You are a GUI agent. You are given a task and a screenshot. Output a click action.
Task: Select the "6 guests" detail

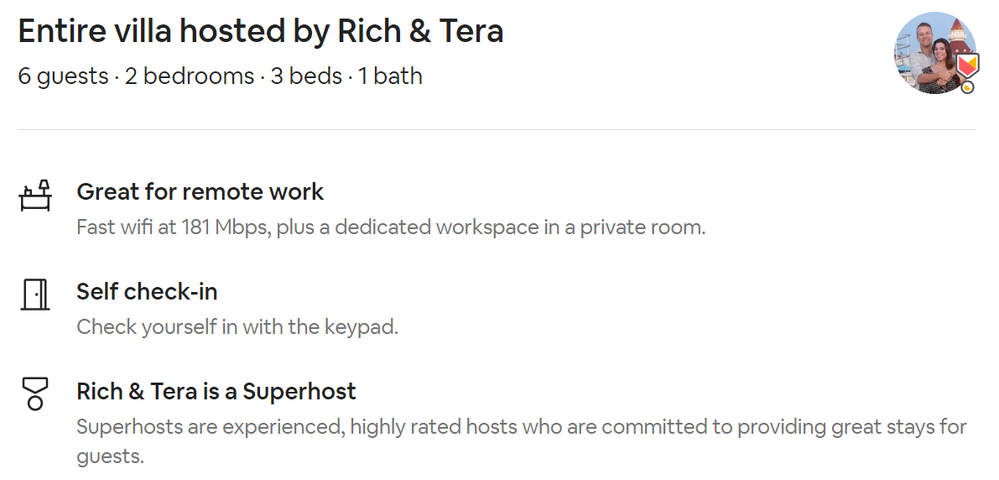point(63,76)
